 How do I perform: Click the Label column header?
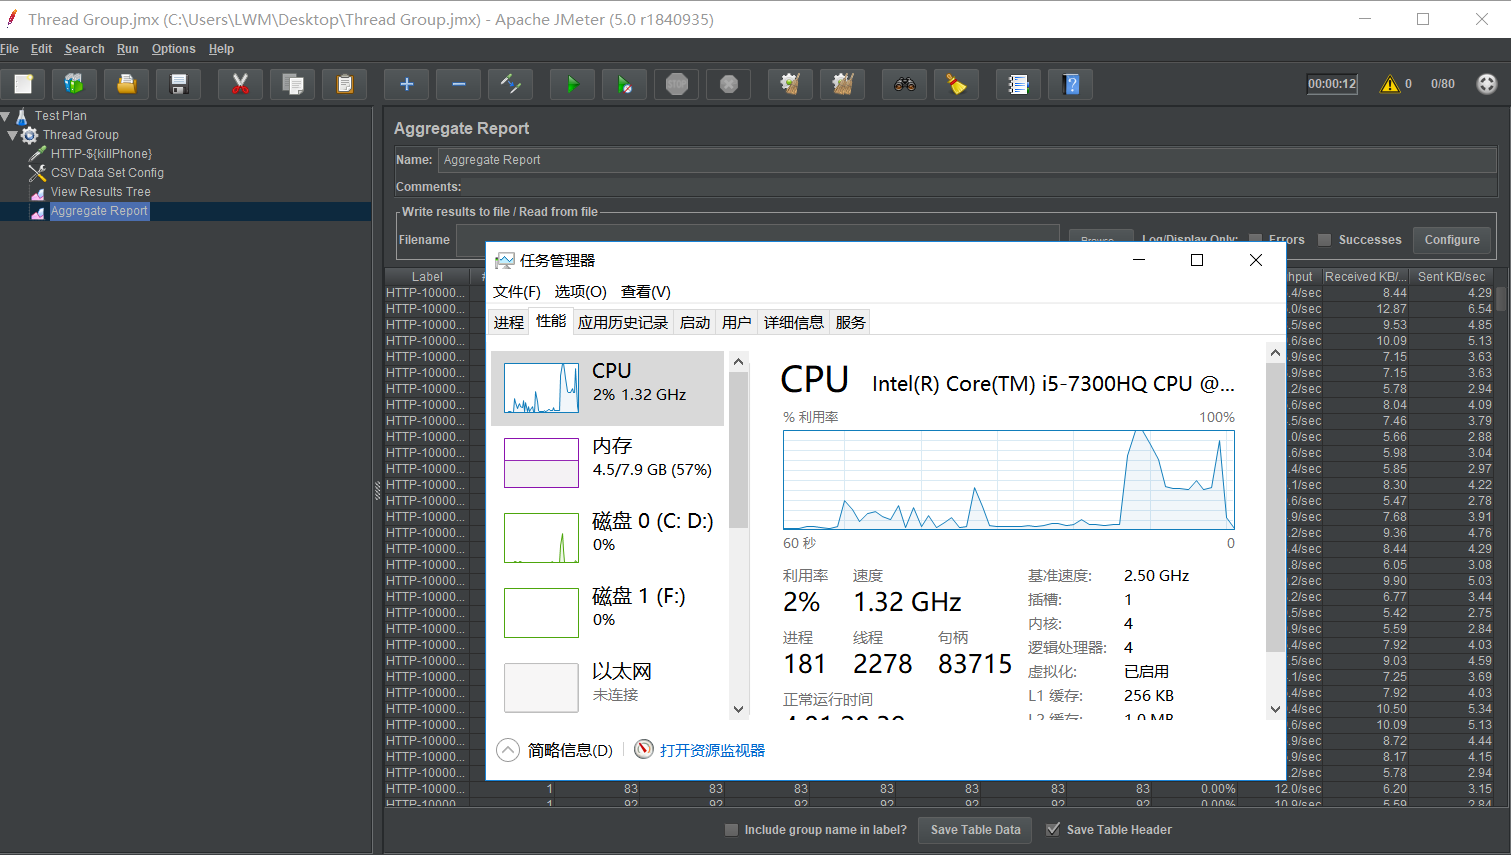point(427,277)
